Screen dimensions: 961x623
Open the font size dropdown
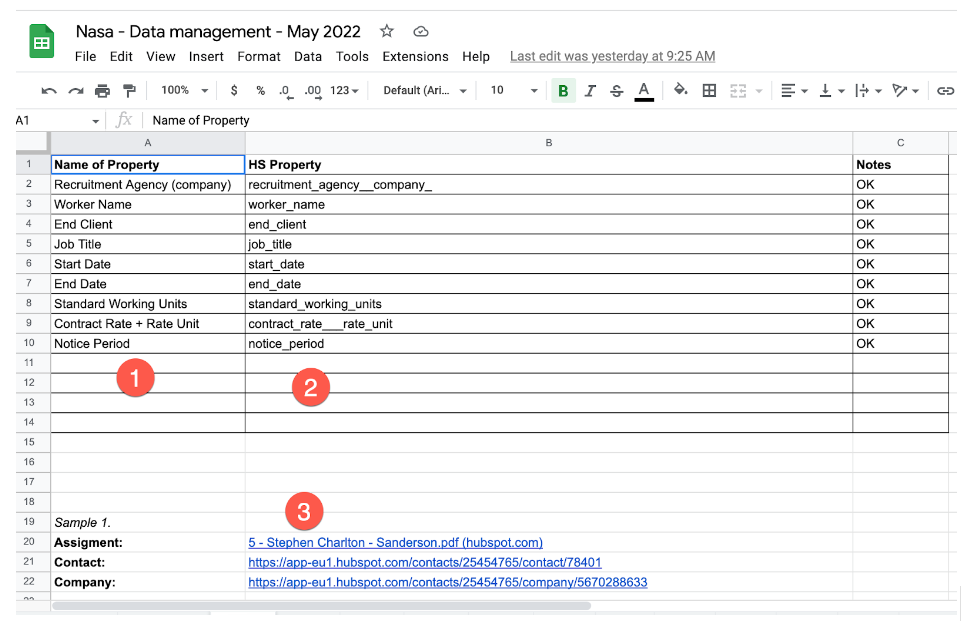pyautogui.click(x=514, y=91)
